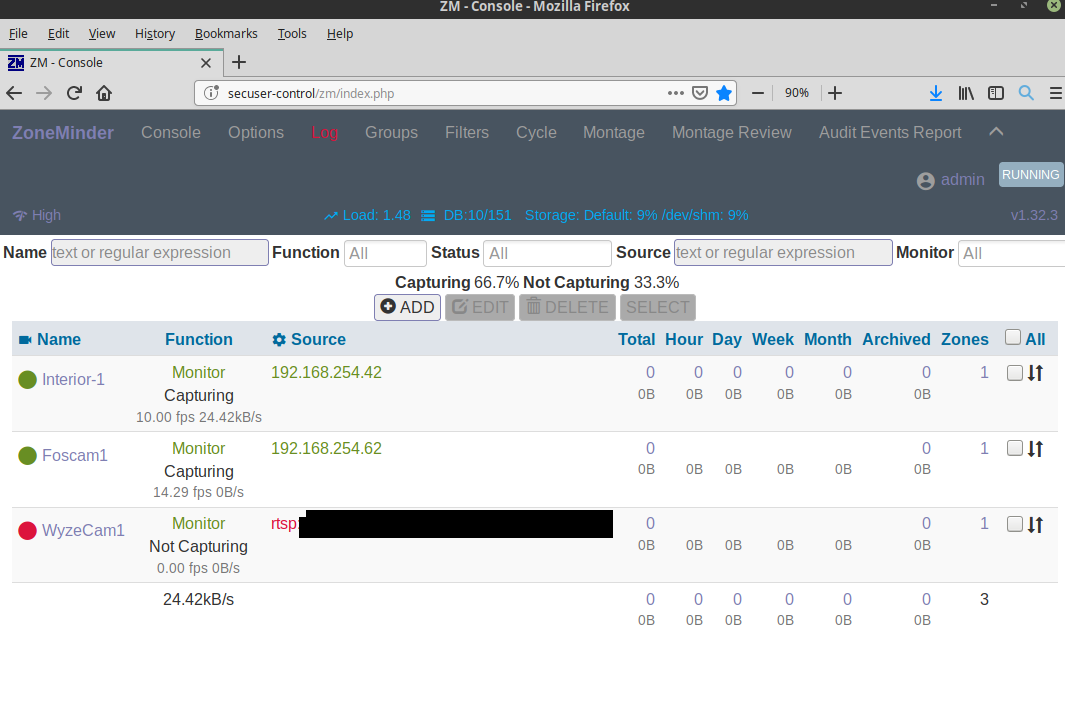This screenshot has width=1065, height=705.
Task: Open the Cycle view
Action: 536,132
